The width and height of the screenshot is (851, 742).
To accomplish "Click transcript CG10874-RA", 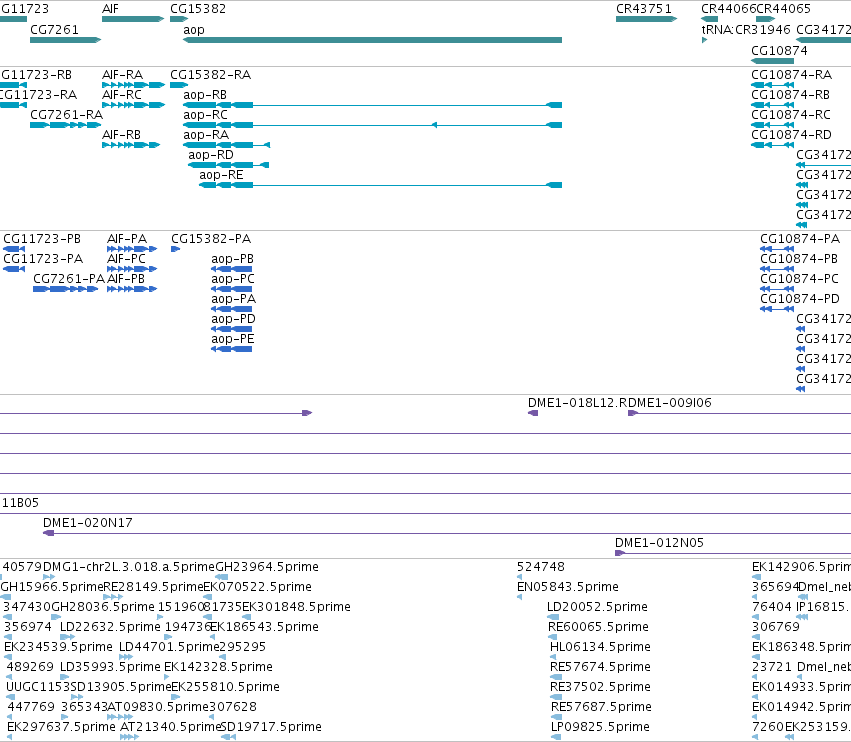I will click(773, 85).
